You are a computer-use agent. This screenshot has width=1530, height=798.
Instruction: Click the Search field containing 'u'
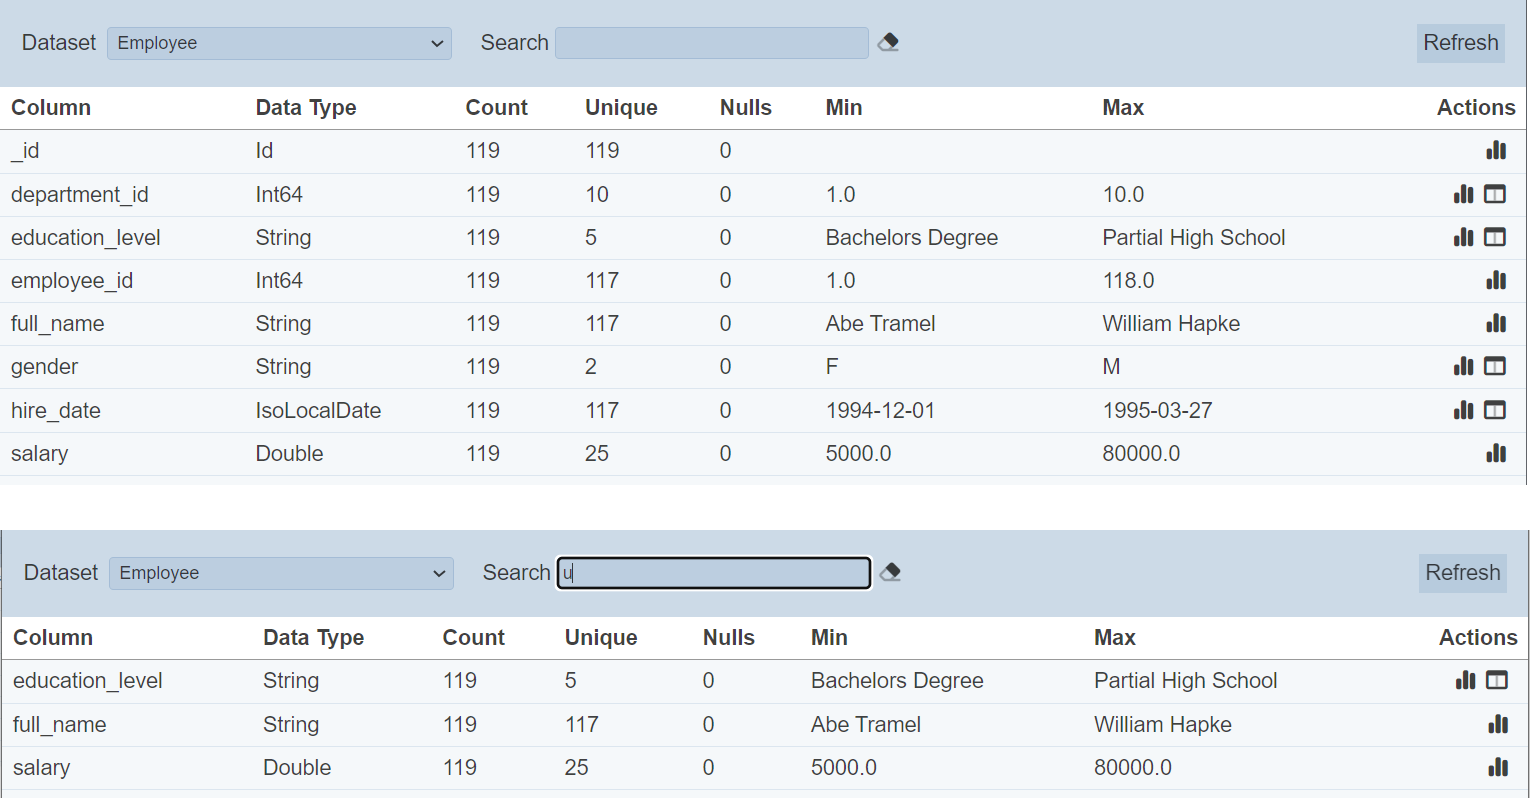(714, 573)
